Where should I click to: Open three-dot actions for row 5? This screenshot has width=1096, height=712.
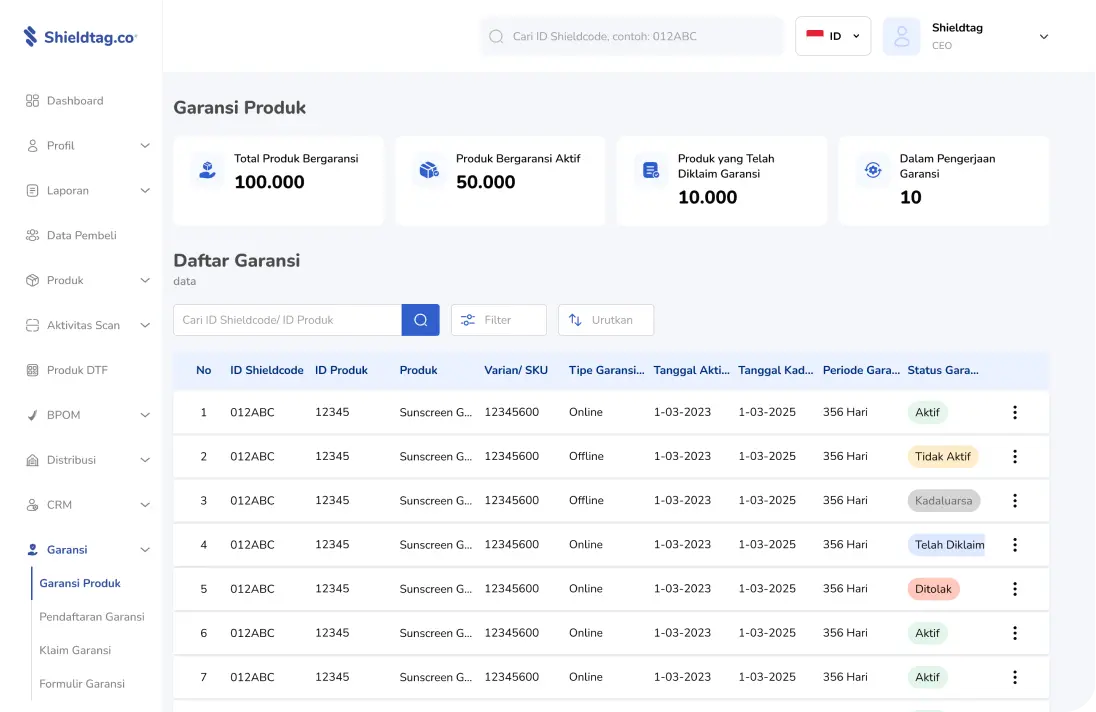[x=1014, y=589]
